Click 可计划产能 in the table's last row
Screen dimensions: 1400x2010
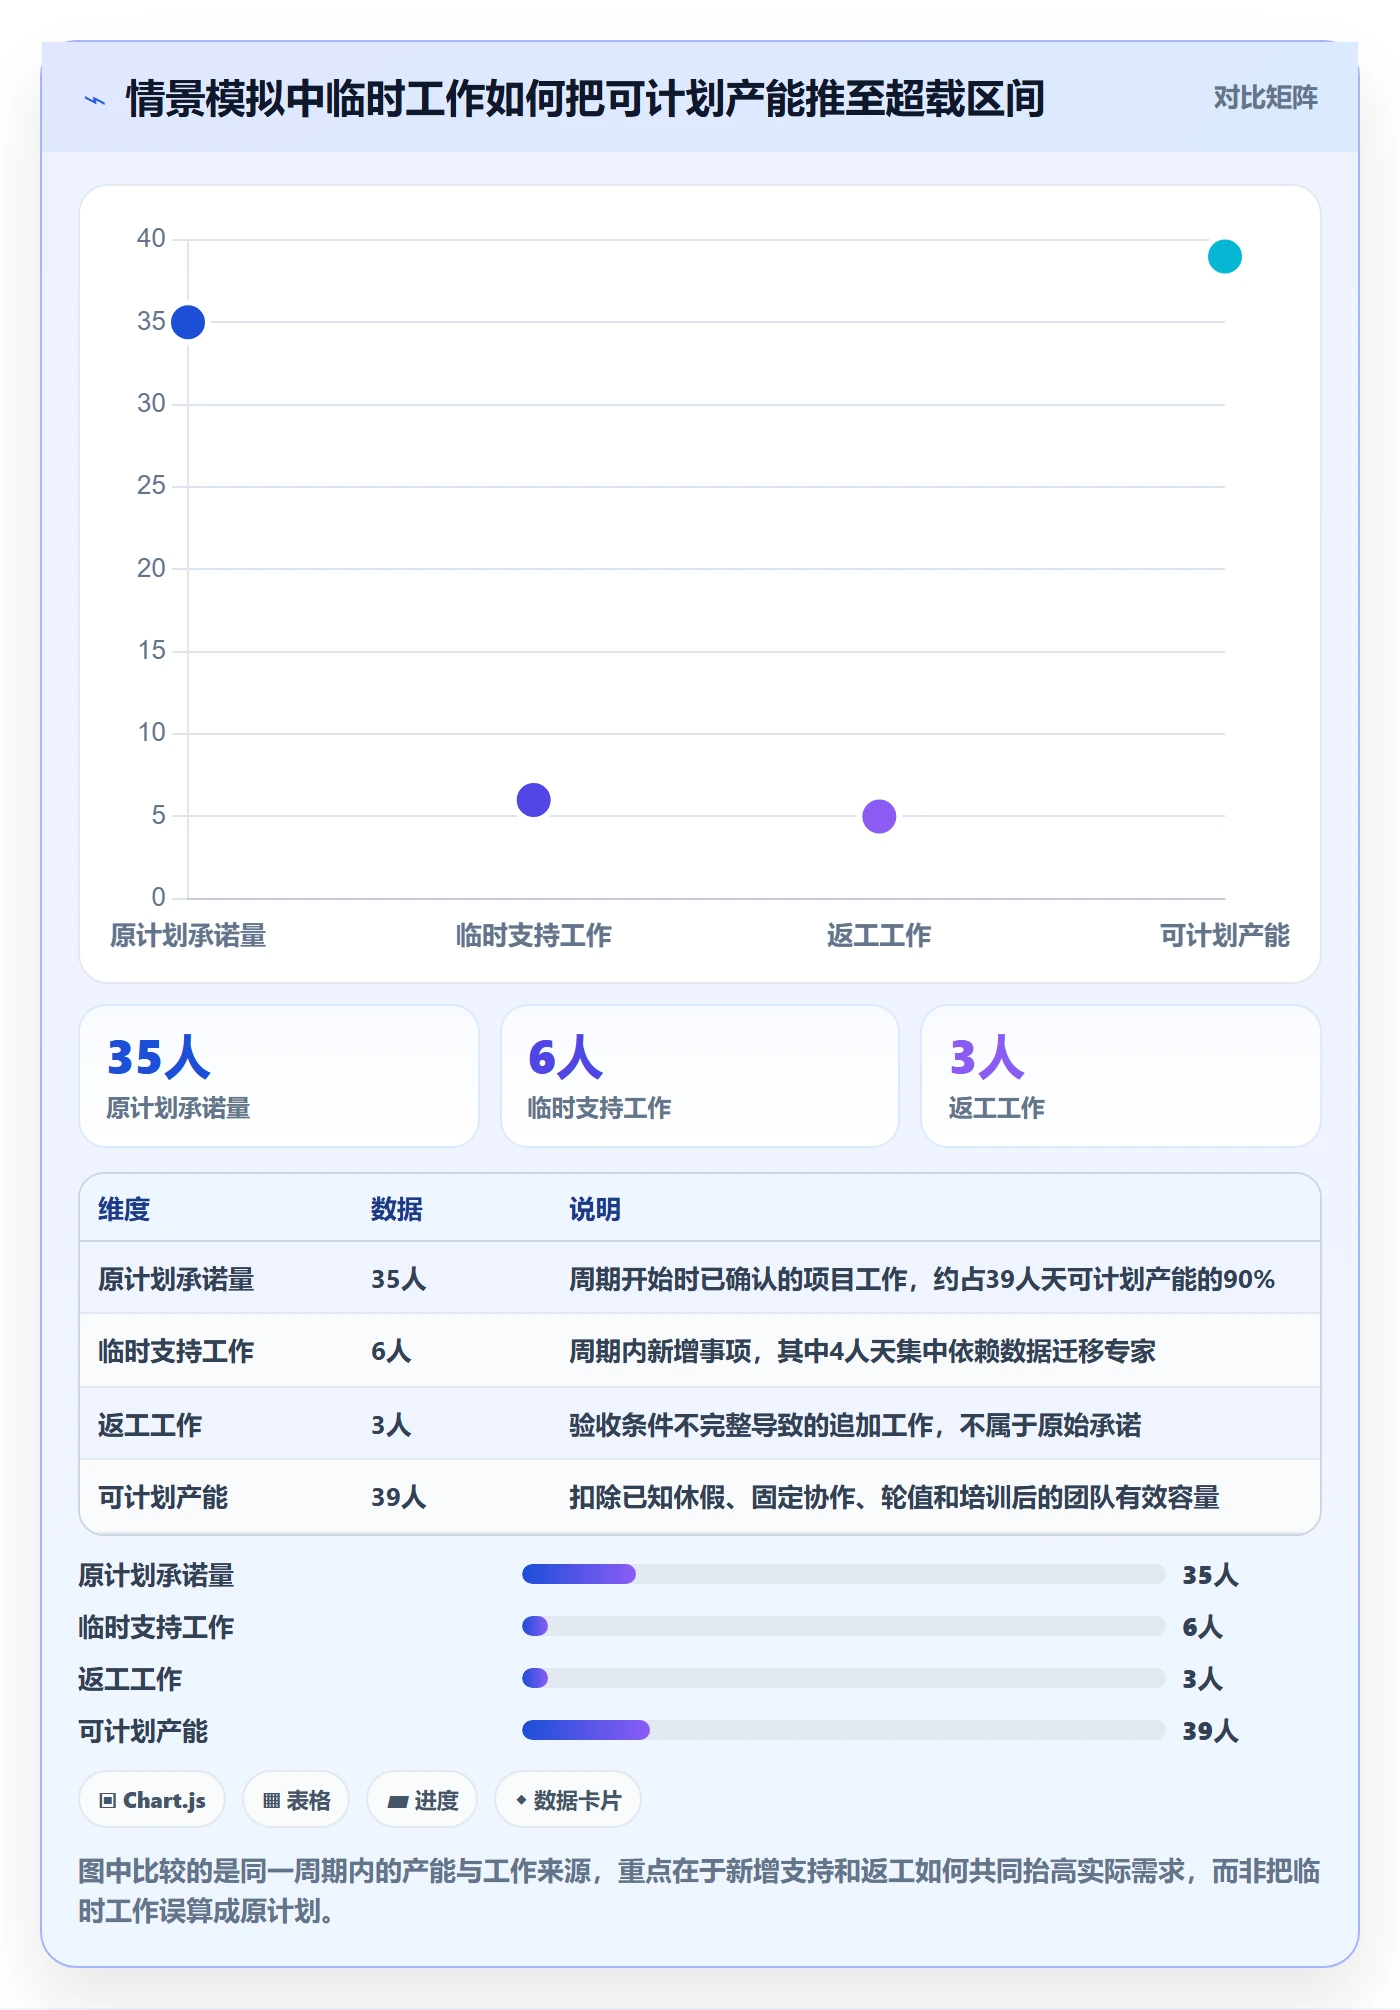point(163,1497)
